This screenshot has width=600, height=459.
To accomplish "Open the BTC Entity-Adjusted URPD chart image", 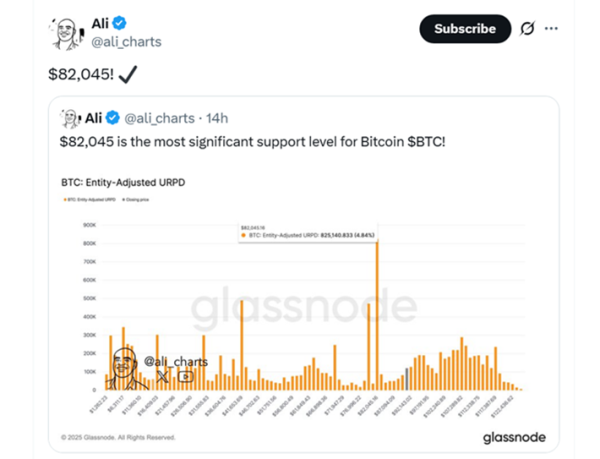I will pyautogui.click(x=300, y=310).
